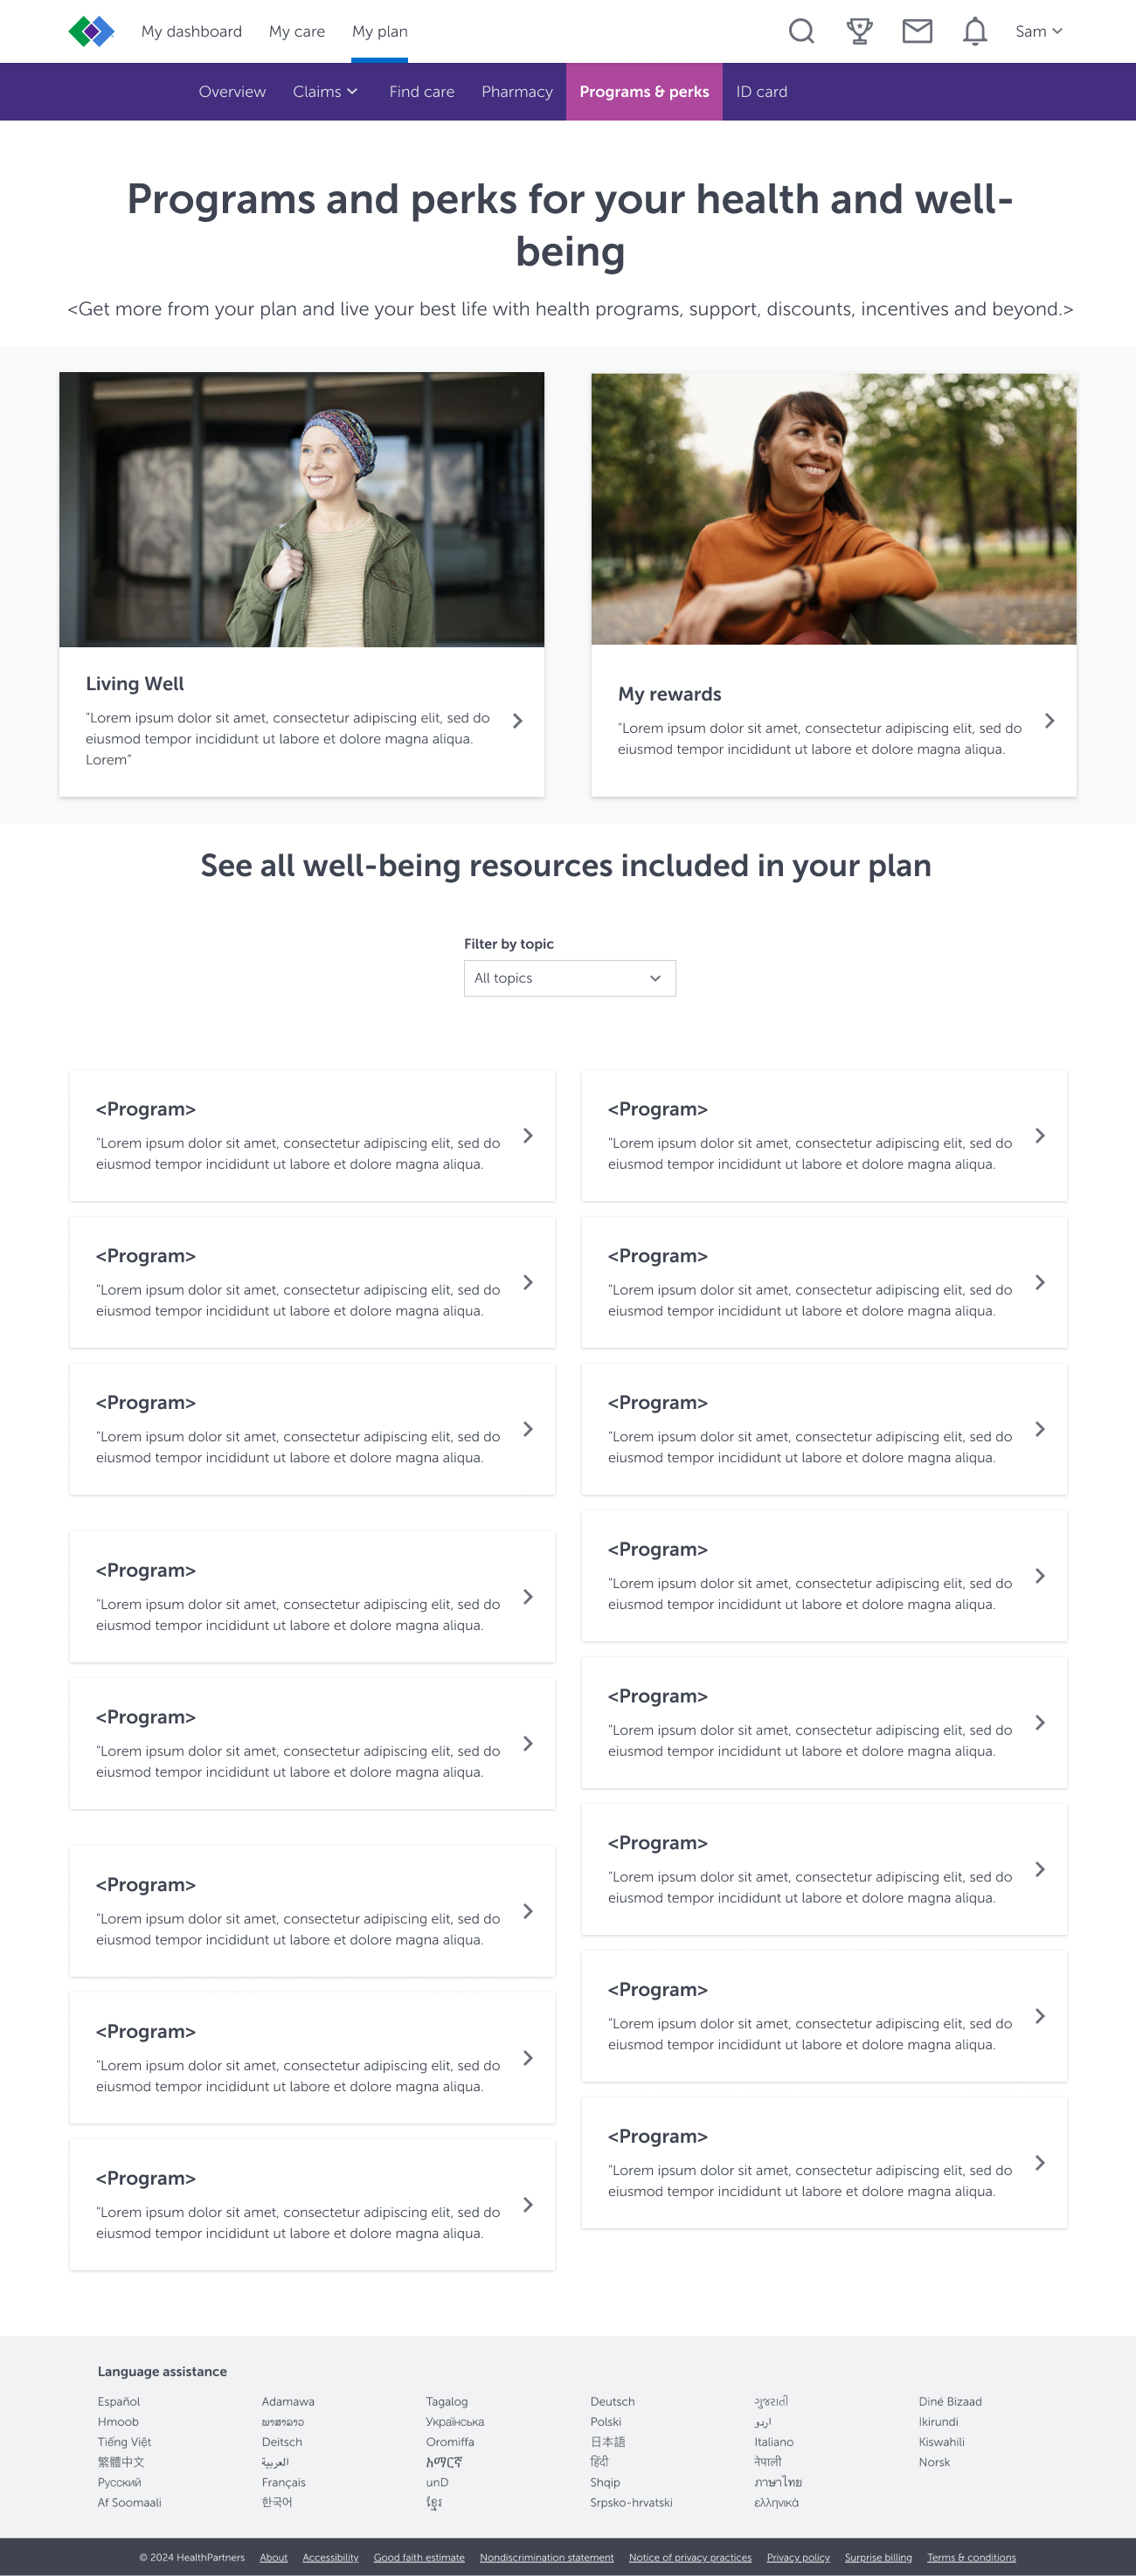The image size is (1136, 2576).
Task: Click the arrow chevron on My rewards card
Action: (1050, 721)
